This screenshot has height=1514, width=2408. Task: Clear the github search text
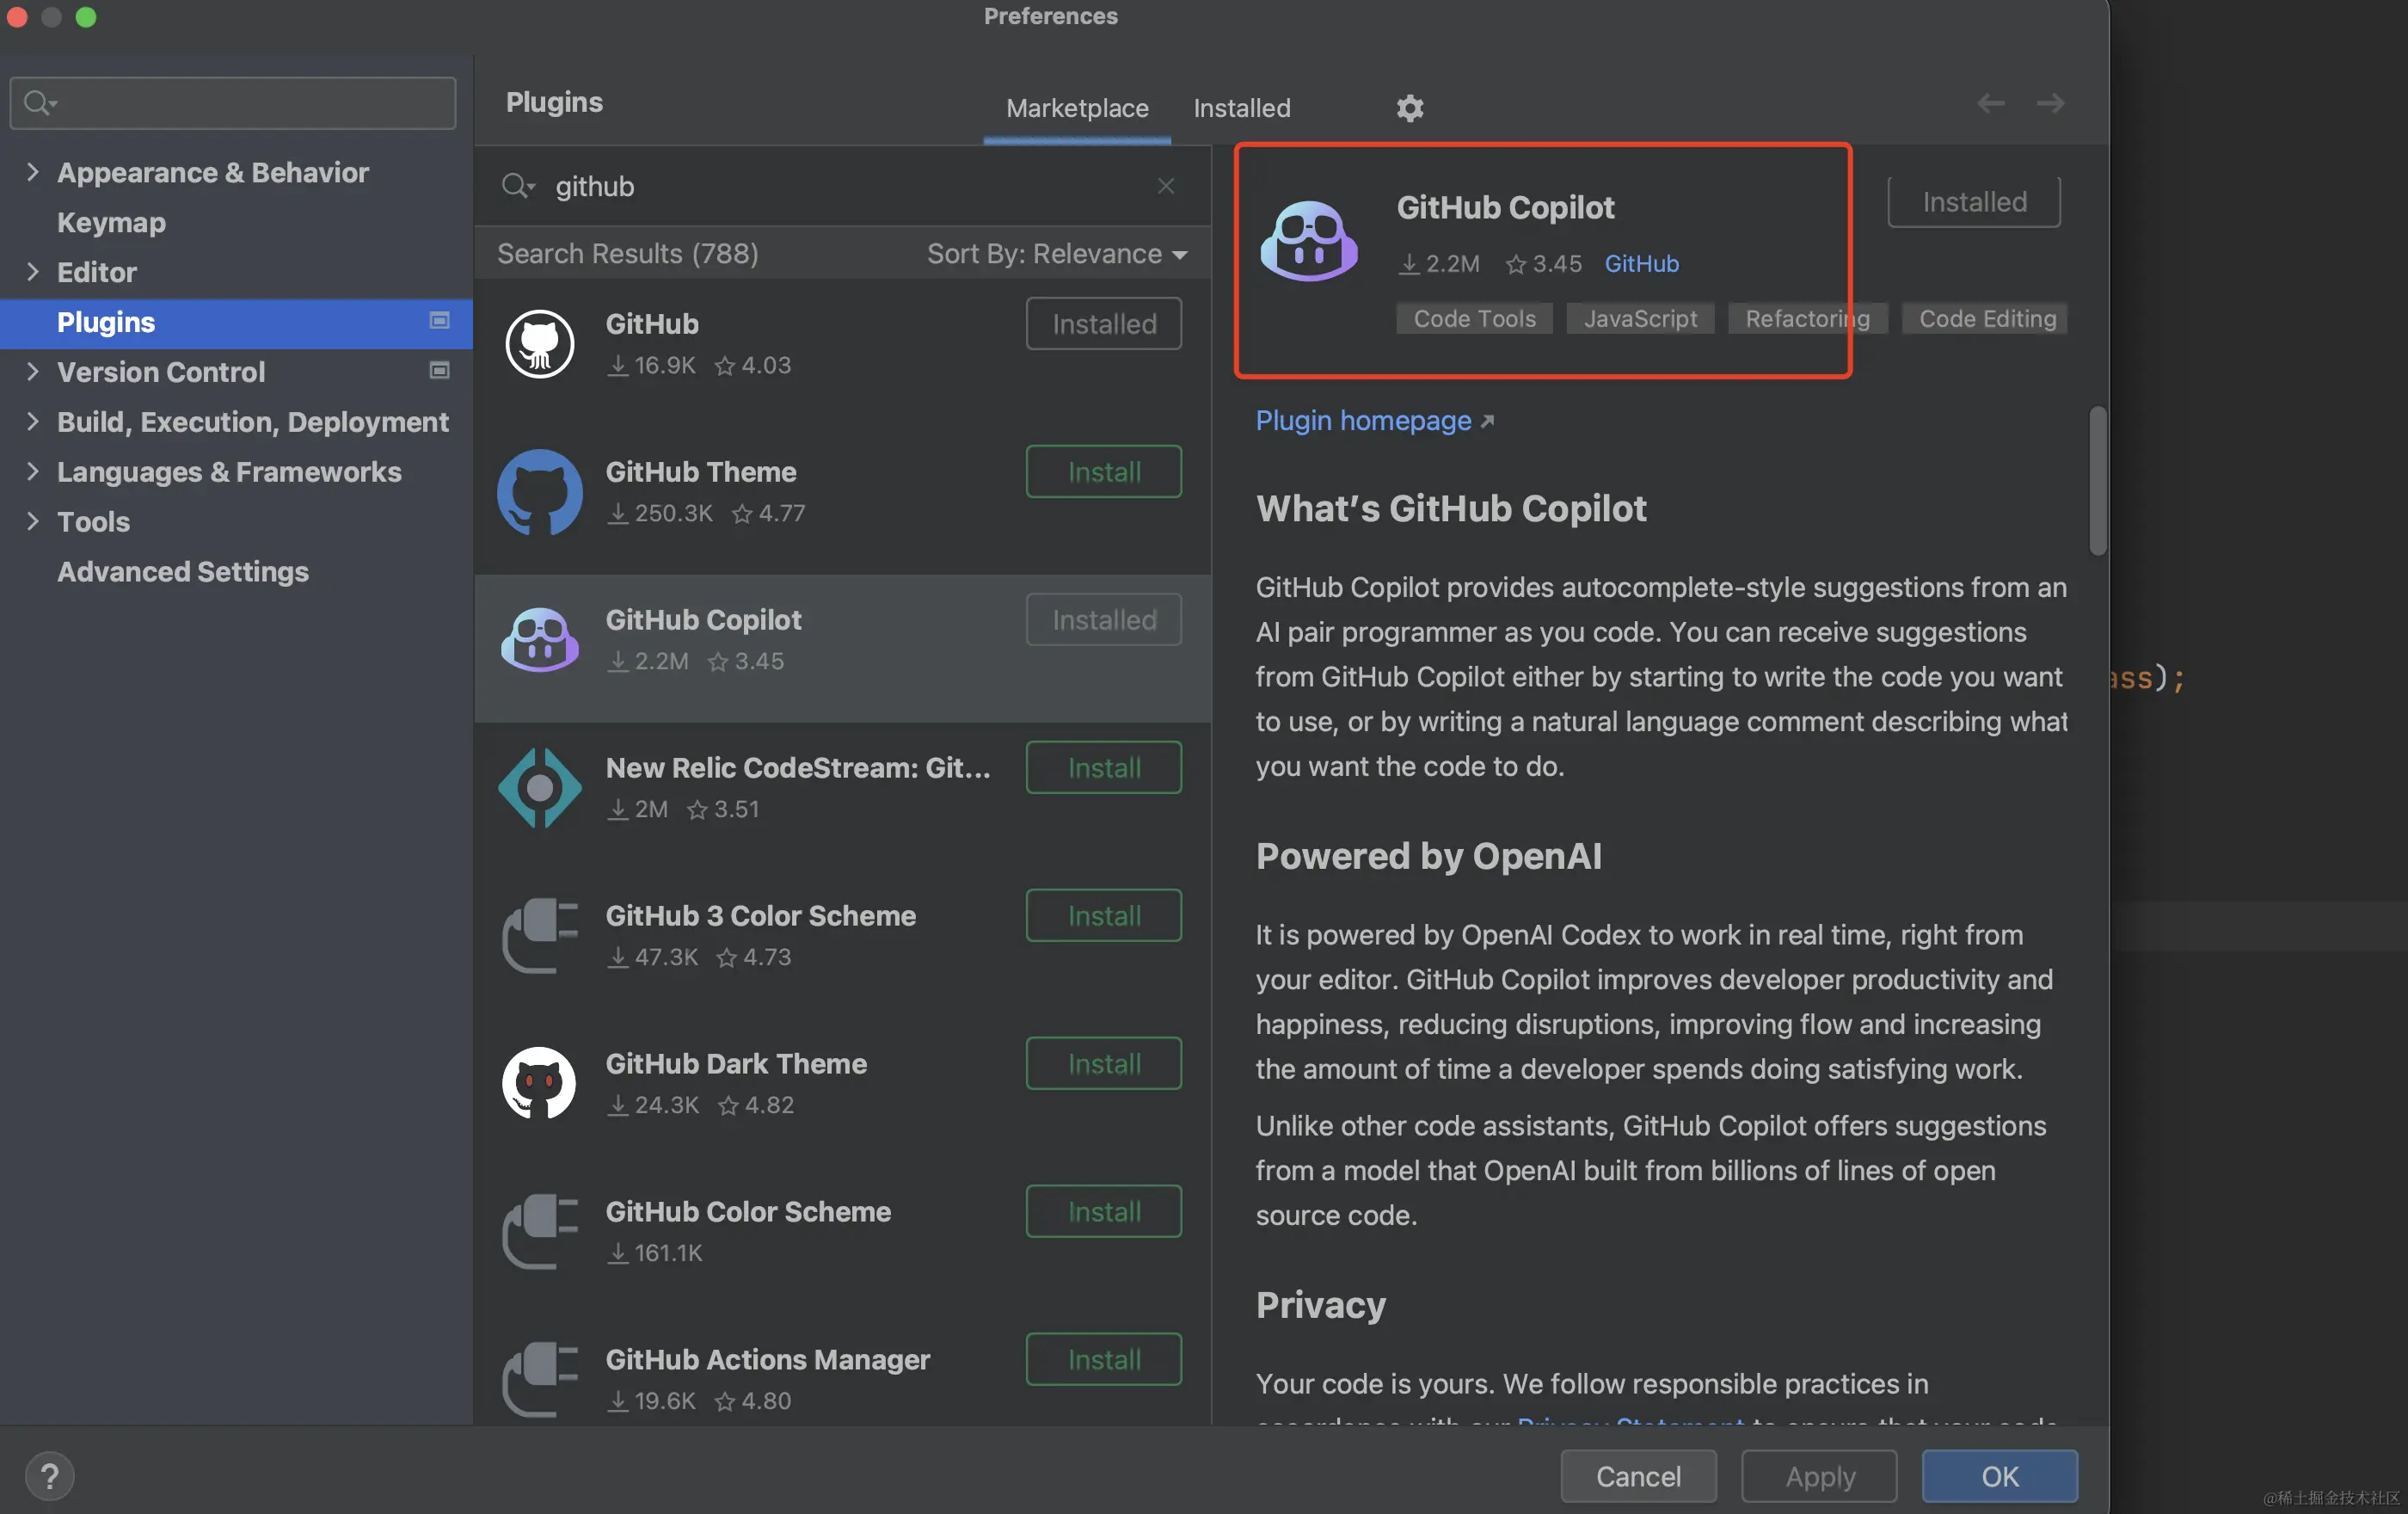coord(1165,186)
